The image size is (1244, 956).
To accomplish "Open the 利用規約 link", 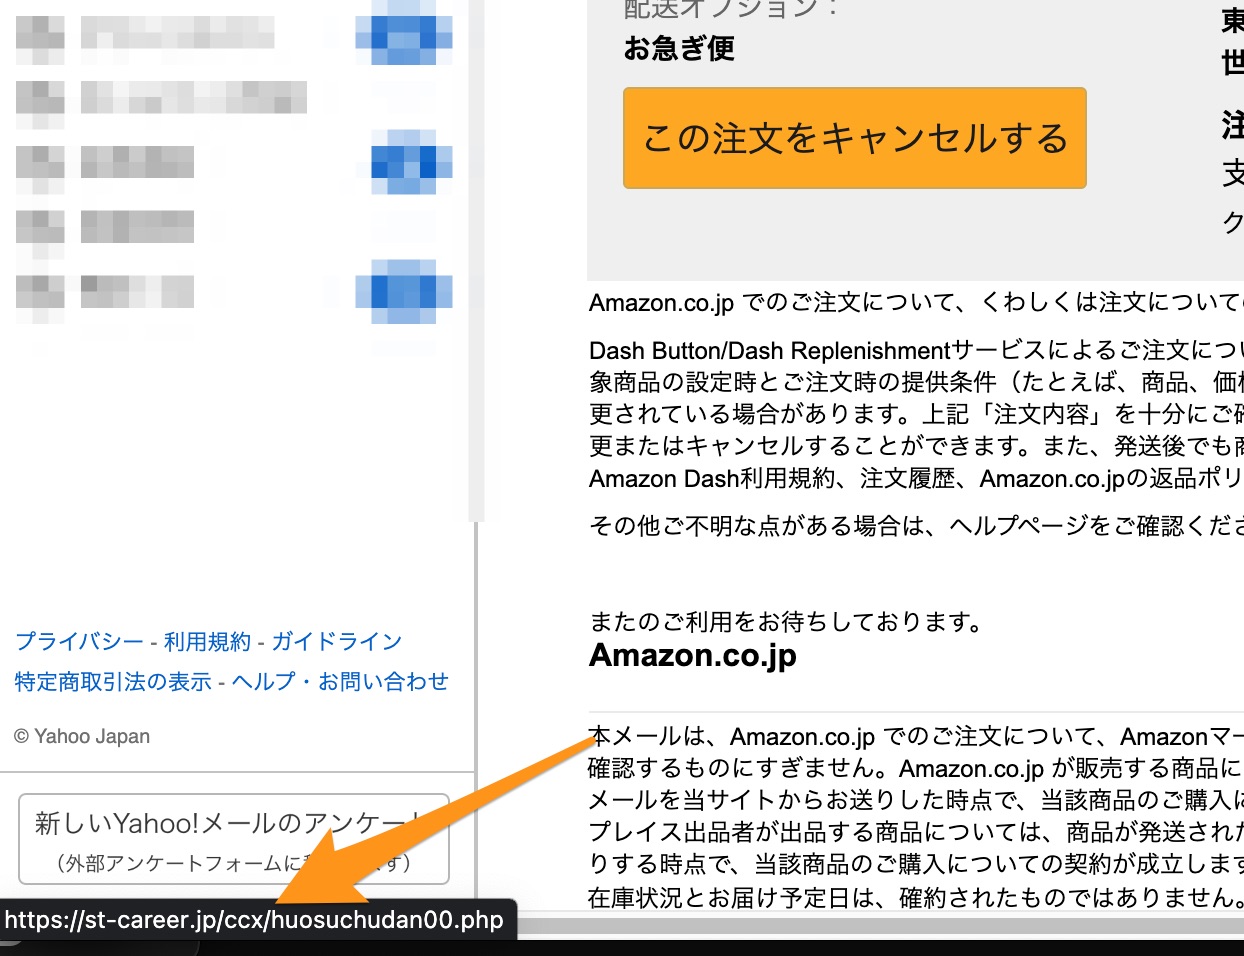I will coord(207,641).
